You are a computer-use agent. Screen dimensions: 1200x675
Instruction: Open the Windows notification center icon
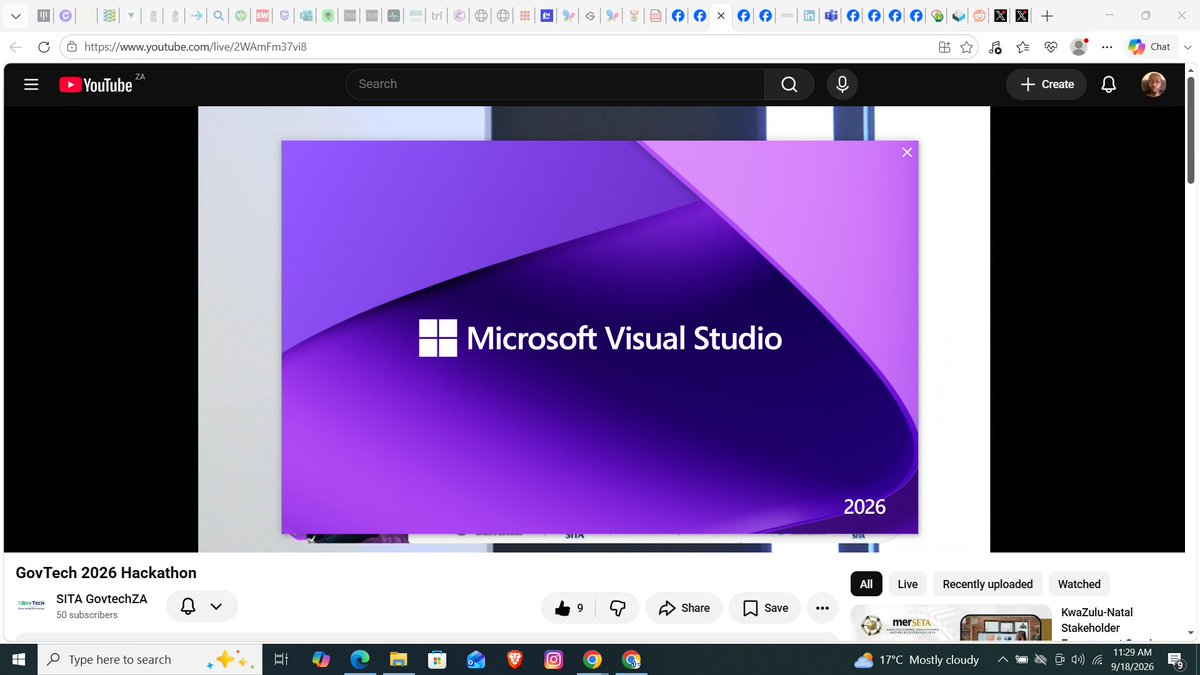(x=1177, y=660)
